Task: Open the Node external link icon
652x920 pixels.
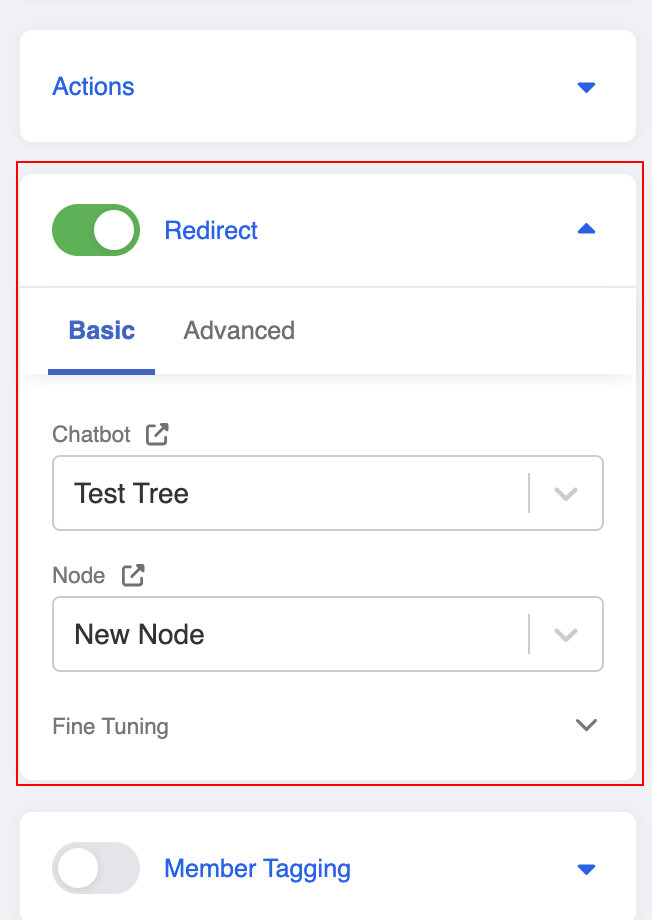Action: [133, 575]
